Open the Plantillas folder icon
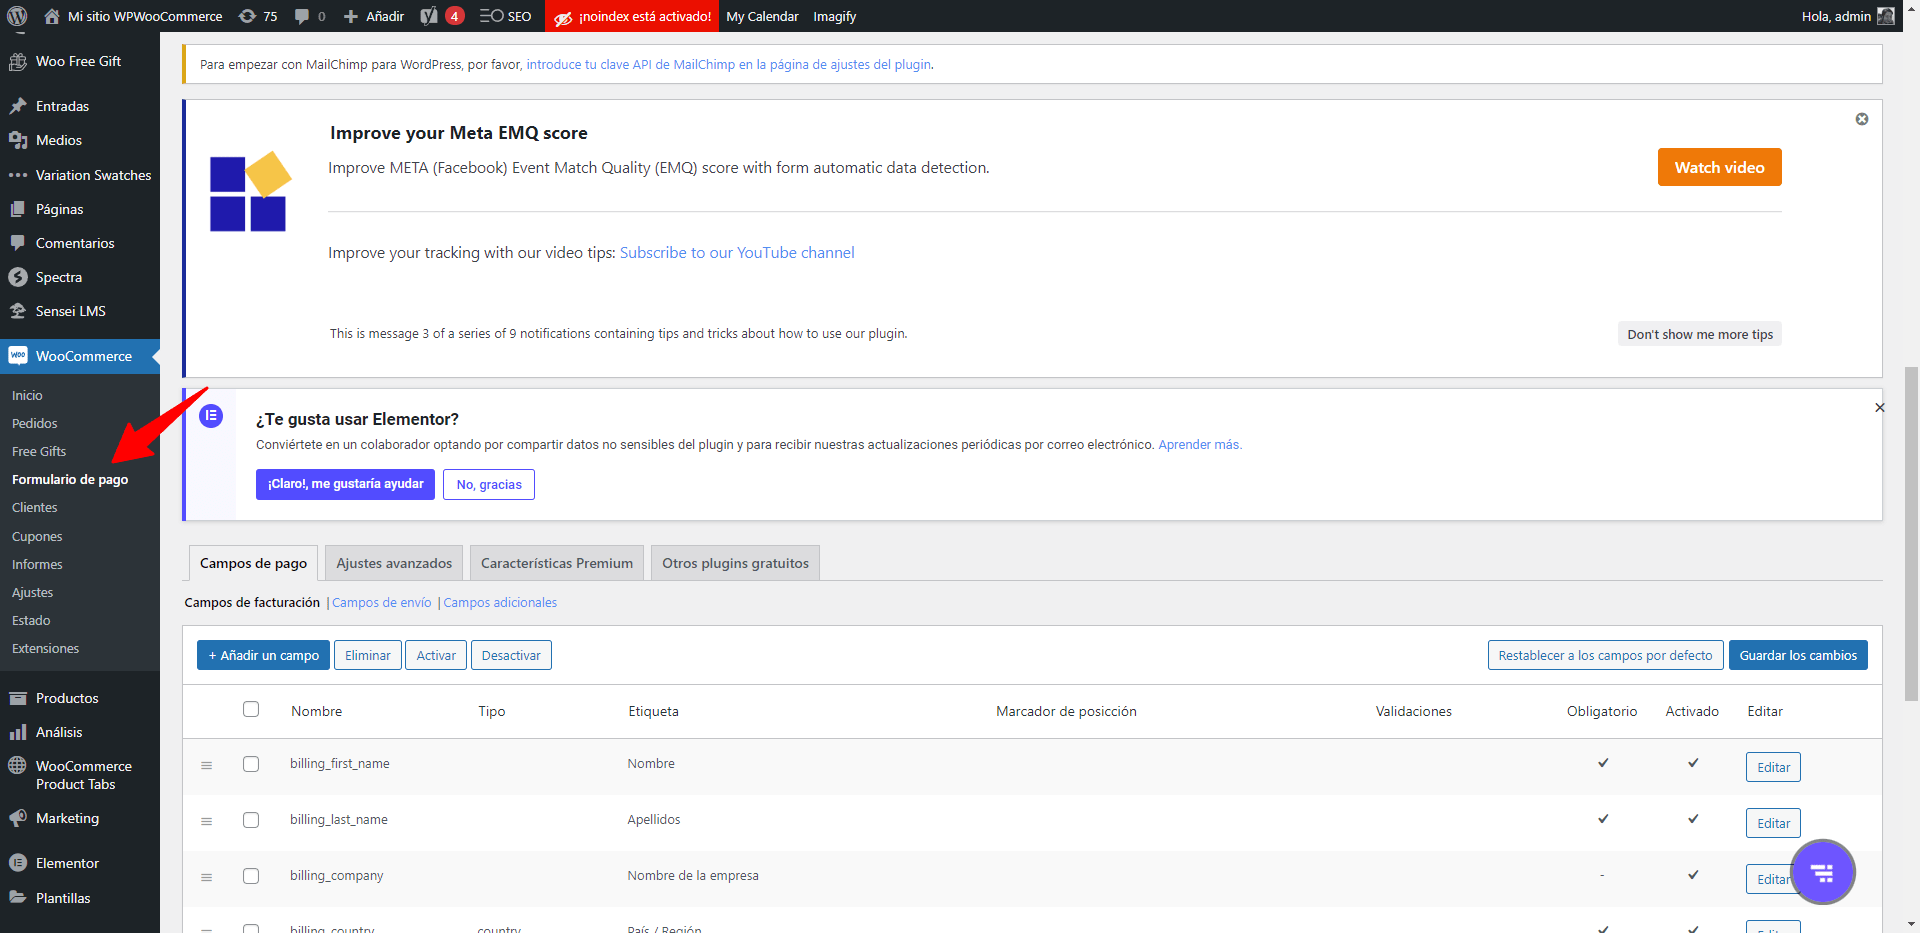The height and width of the screenshot is (933, 1920). coord(18,898)
